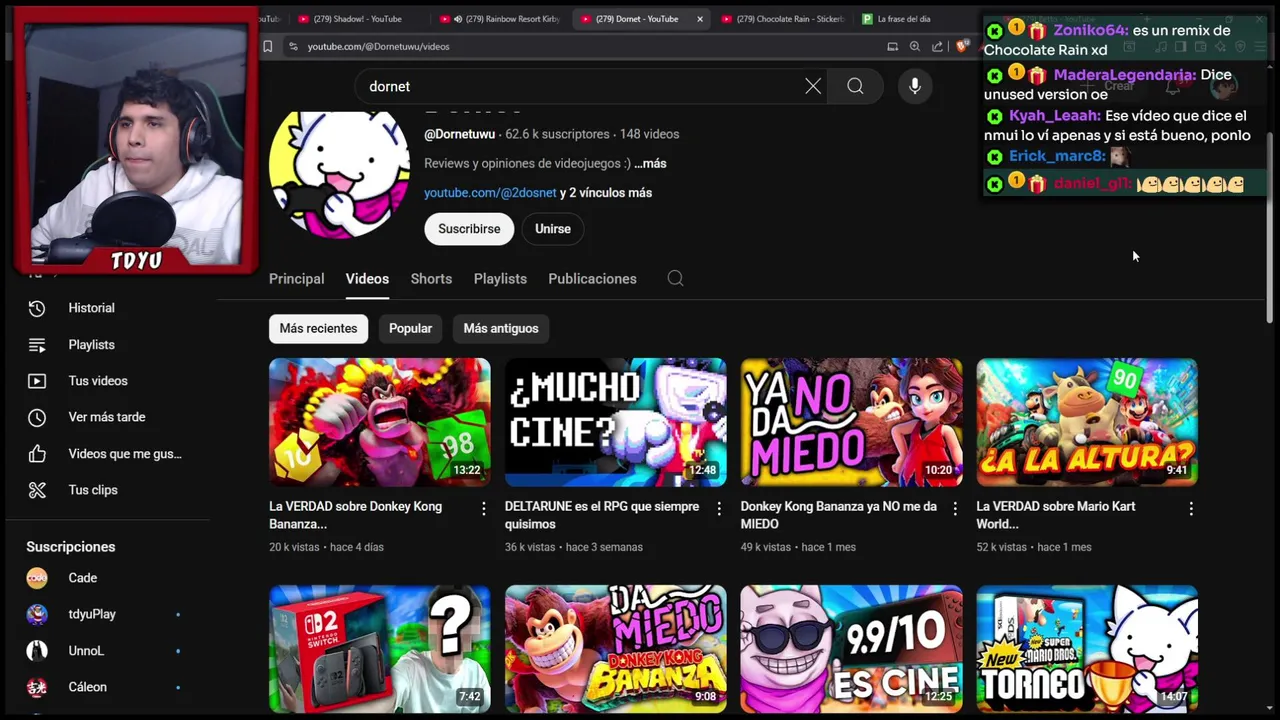Select the Más recientes filter chip
This screenshot has width=1280, height=720.
(318, 328)
